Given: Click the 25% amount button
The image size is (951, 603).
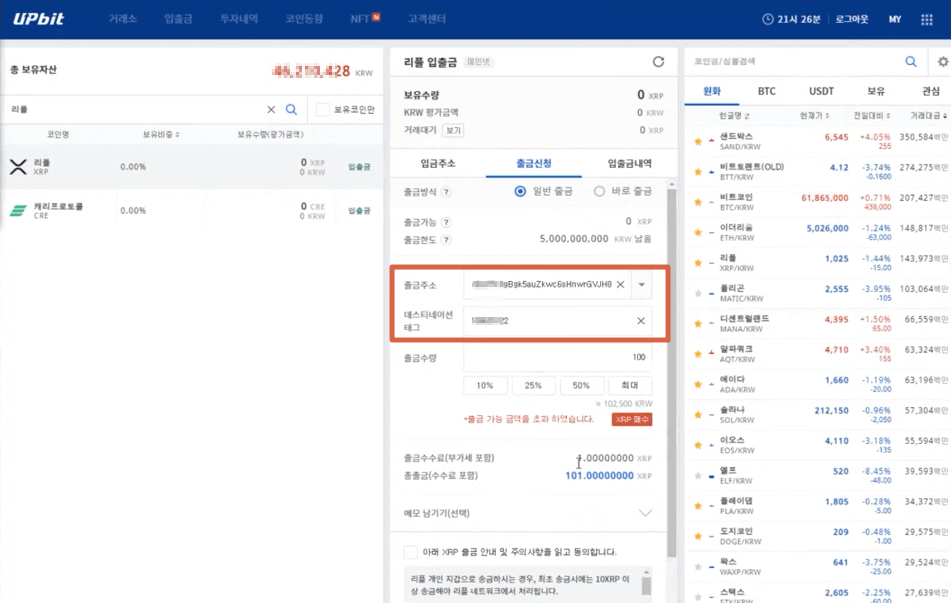Looking at the screenshot, I should click(x=533, y=385).
